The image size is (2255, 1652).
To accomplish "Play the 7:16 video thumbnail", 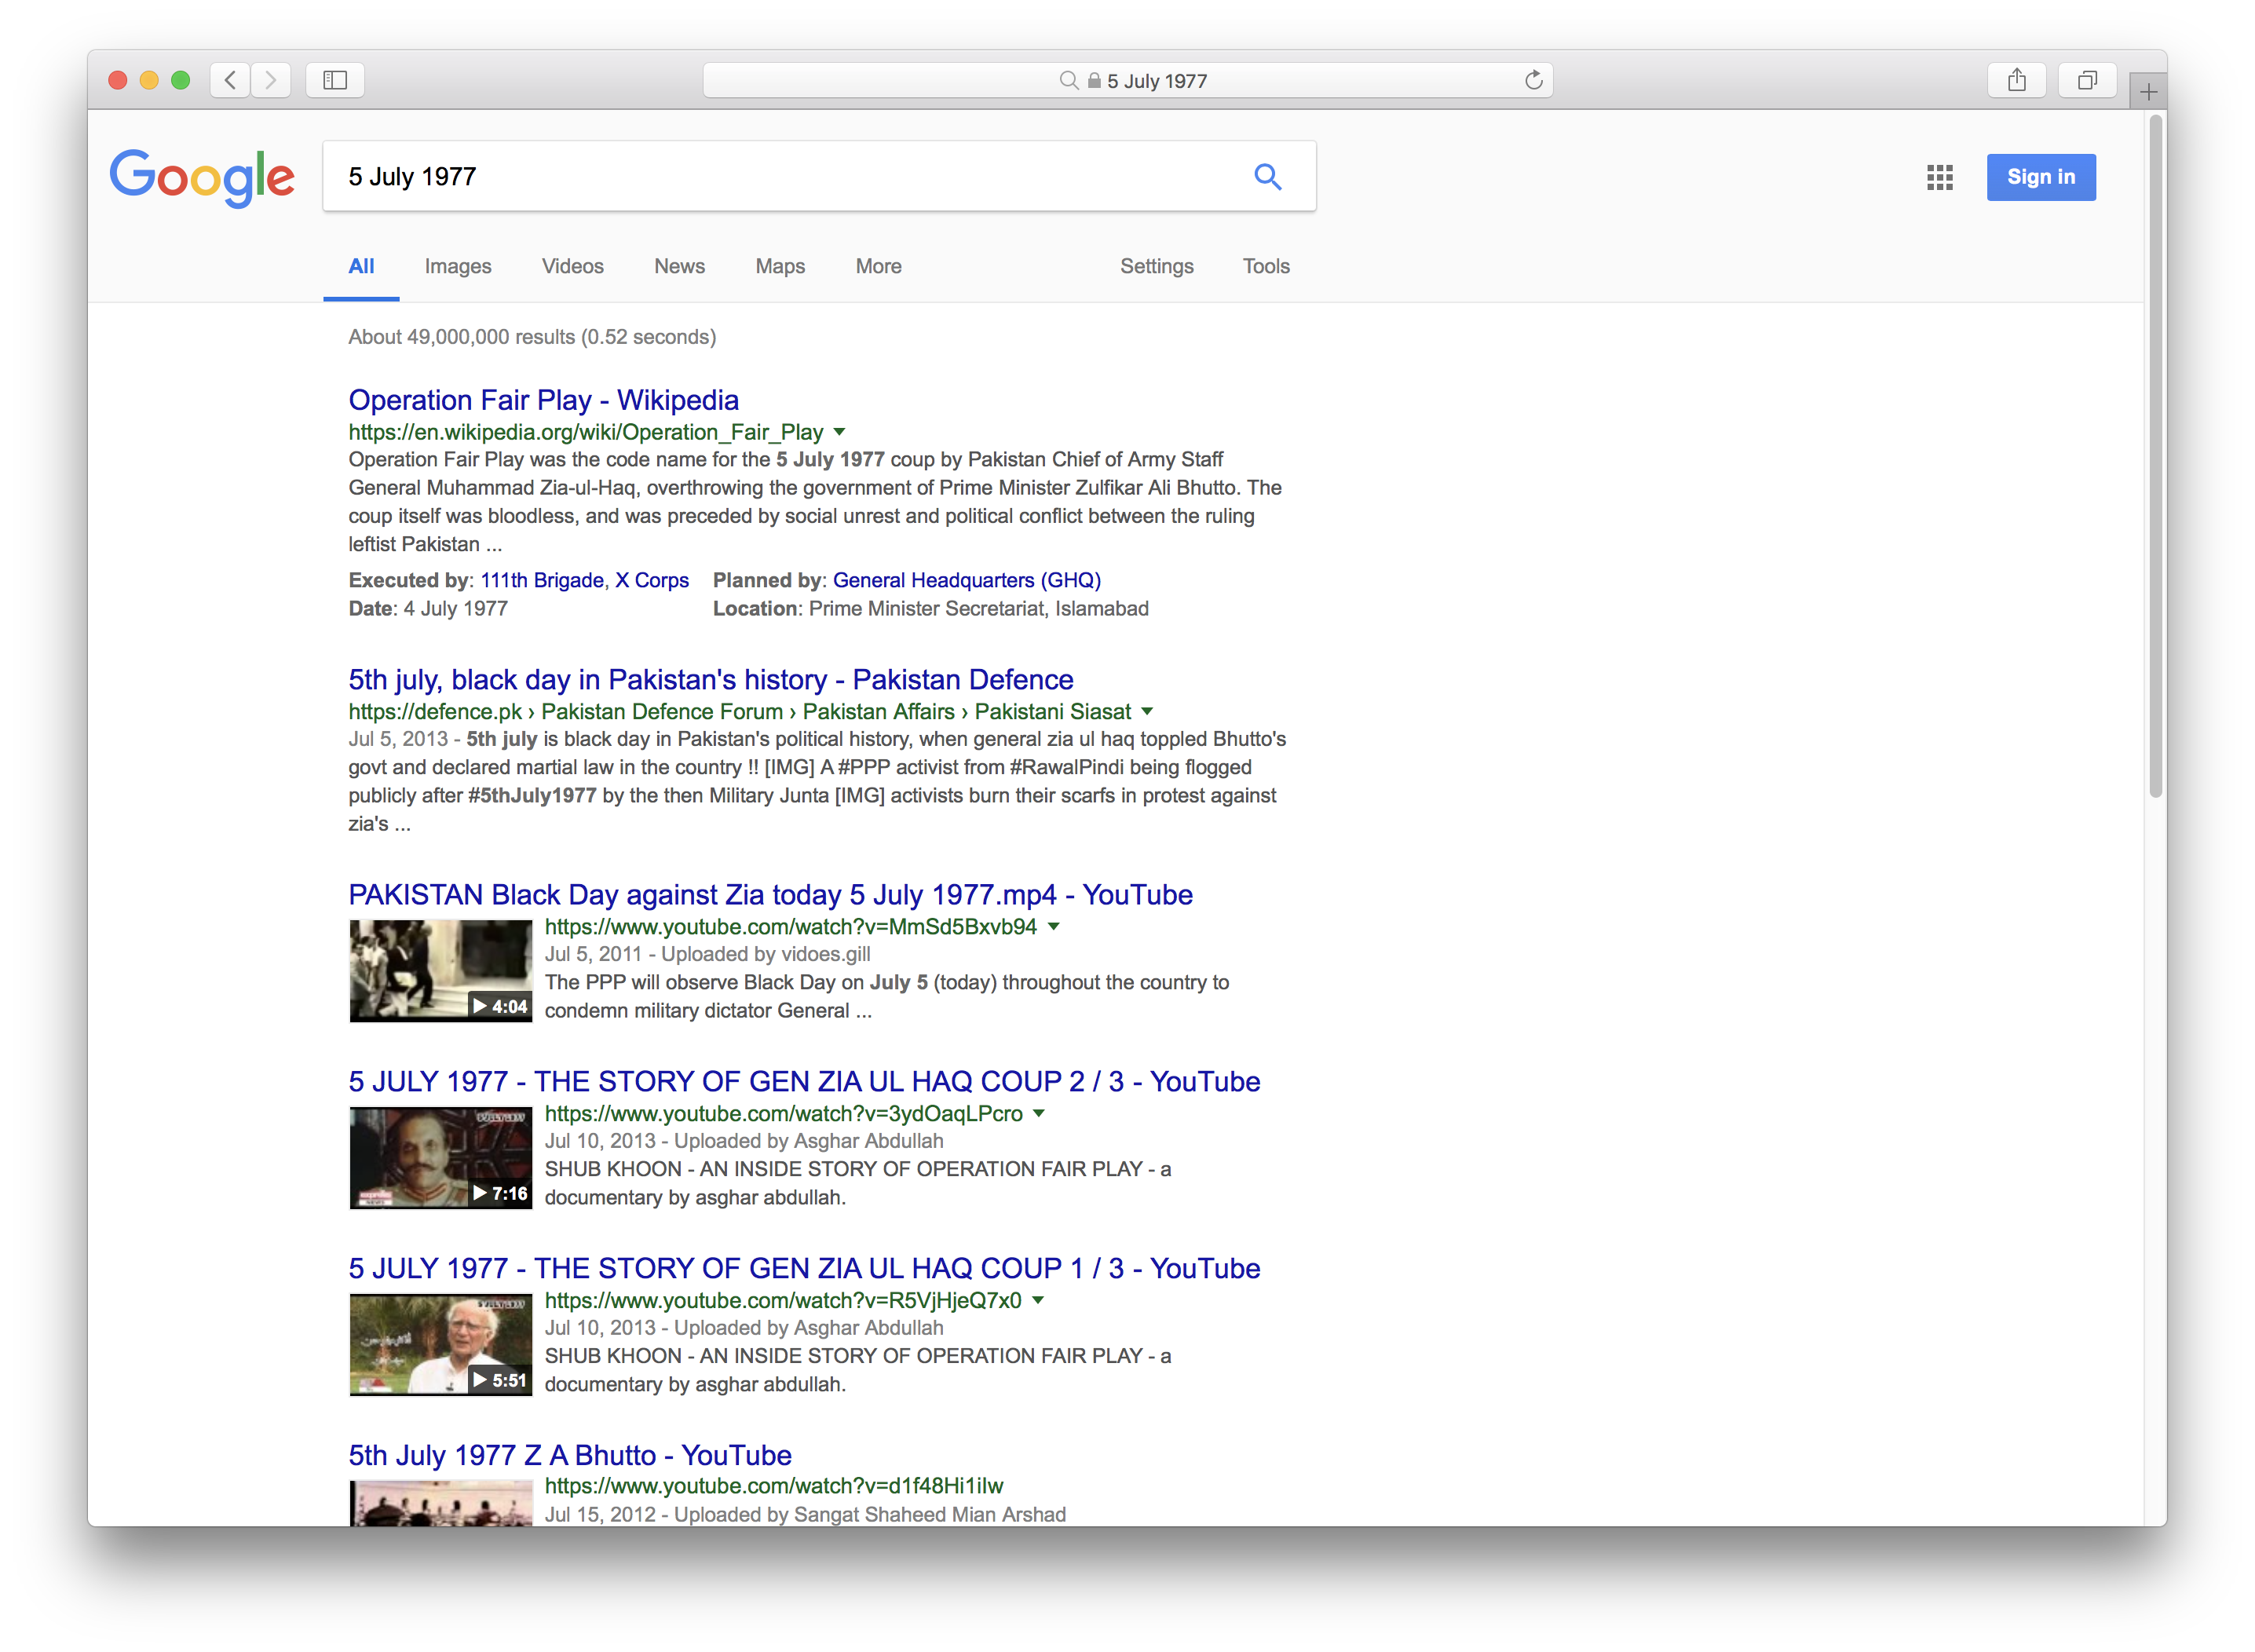I will (x=440, y=1158).
